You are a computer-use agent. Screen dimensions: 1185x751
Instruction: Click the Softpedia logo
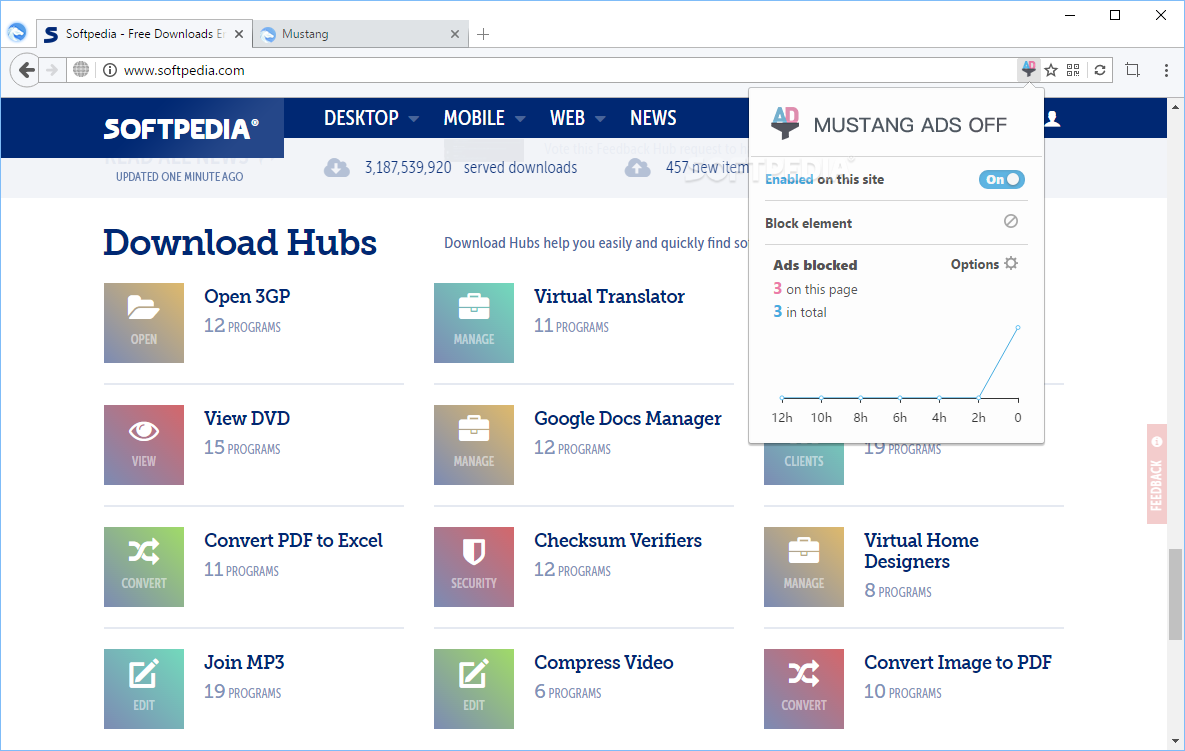pos(181,128)
